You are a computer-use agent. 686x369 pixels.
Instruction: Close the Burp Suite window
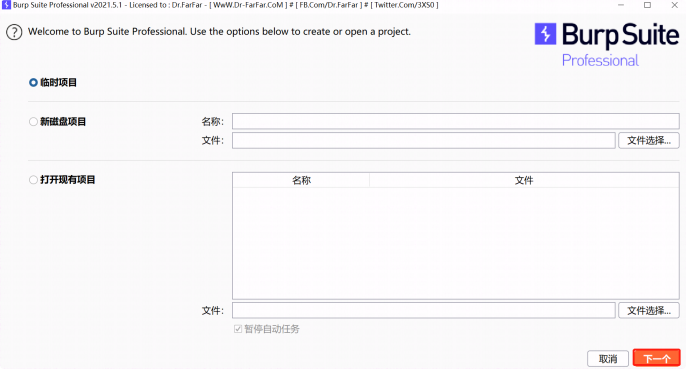point(674,5)
